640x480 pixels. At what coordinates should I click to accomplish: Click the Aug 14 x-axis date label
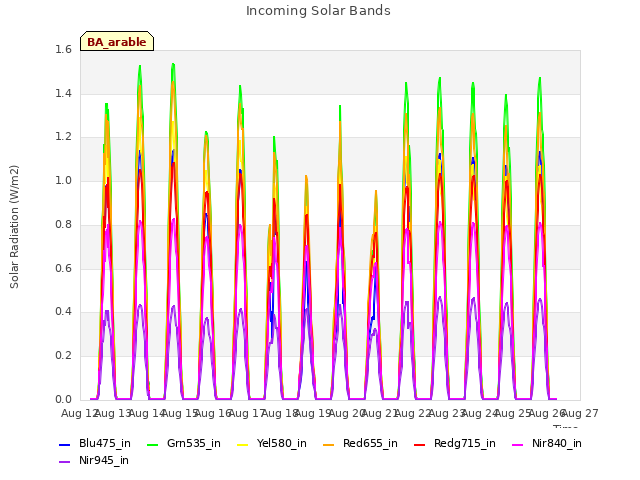click(147, 413)
